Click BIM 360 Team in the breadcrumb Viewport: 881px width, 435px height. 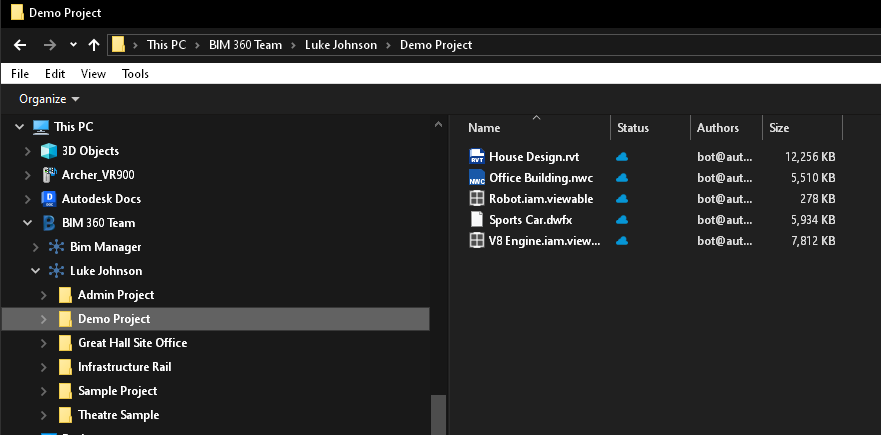pyautogui.click(x=246, y=45)
